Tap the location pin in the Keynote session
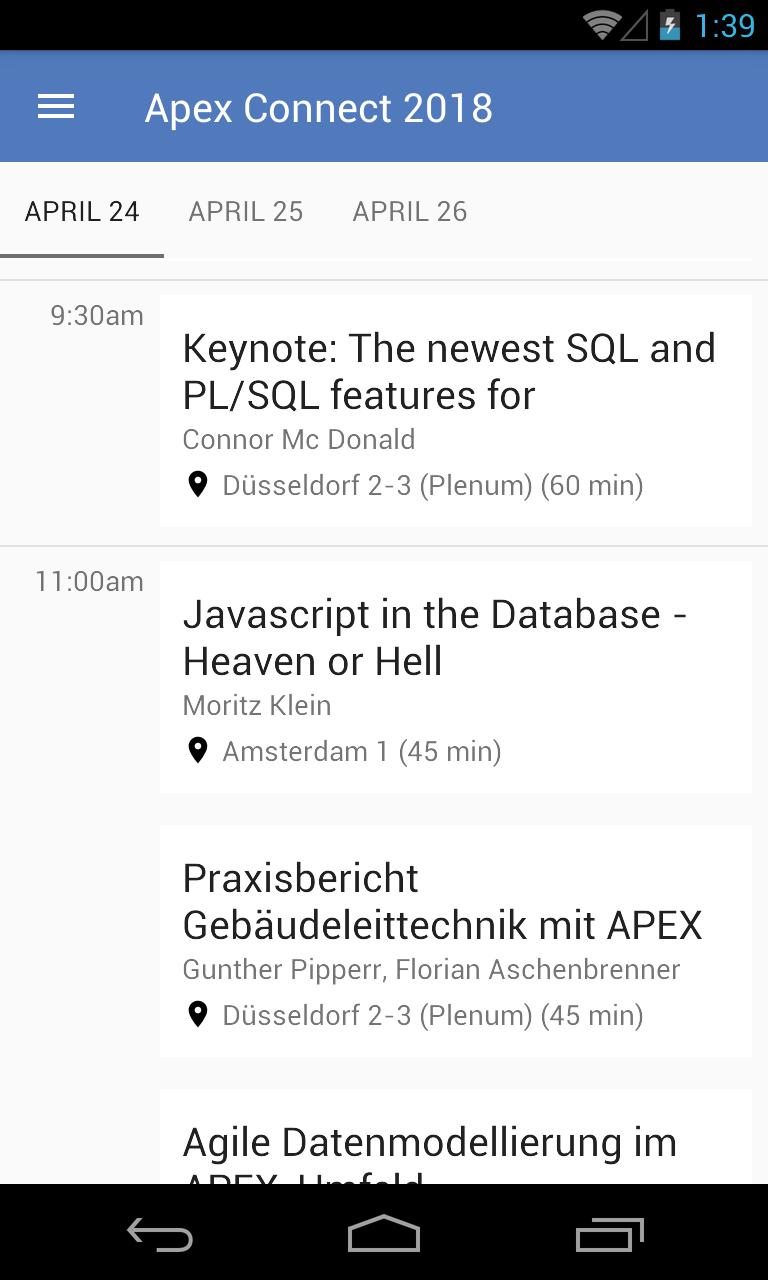 pyautogui.click(x=198, y=485)
